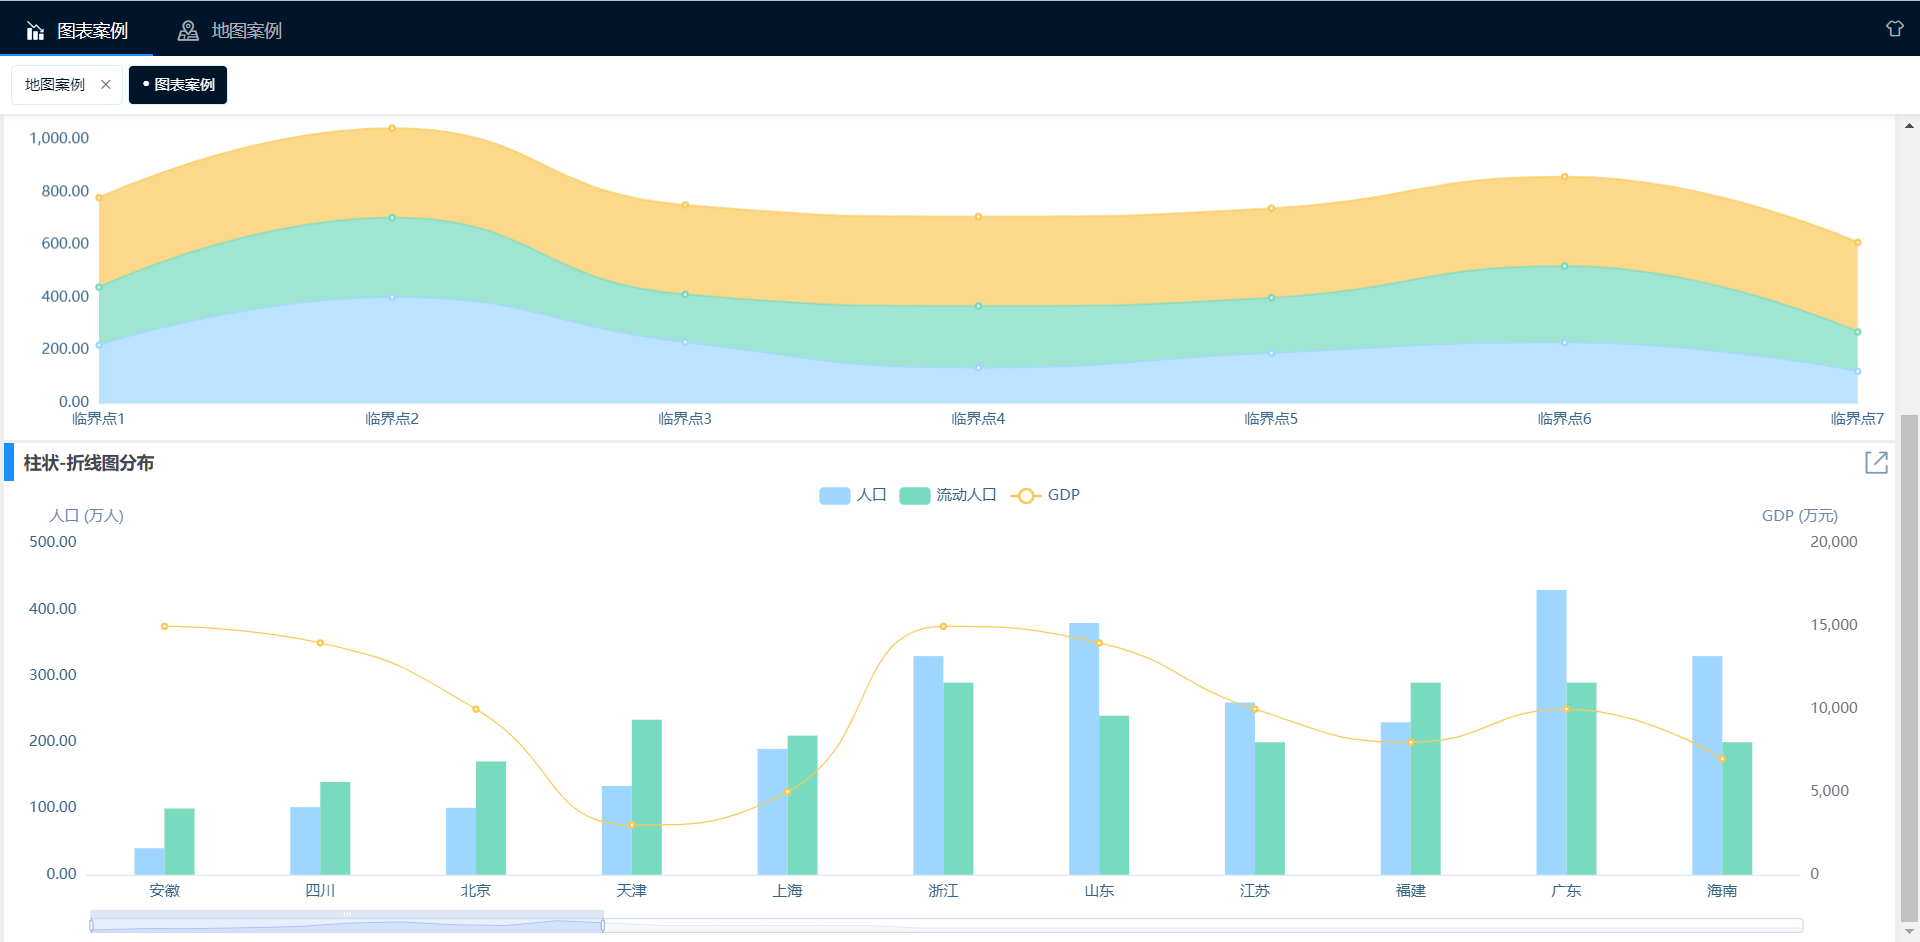Click the page scrollbar down arrow
1920x942 pixels.
tap(1909, 932)
